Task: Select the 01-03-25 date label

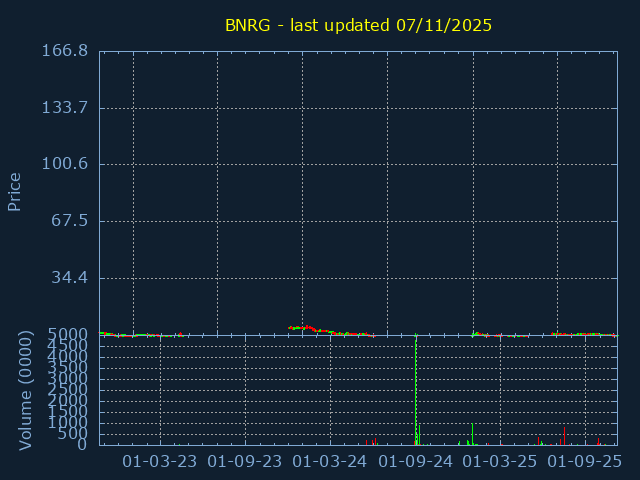Action: point(500,461)
